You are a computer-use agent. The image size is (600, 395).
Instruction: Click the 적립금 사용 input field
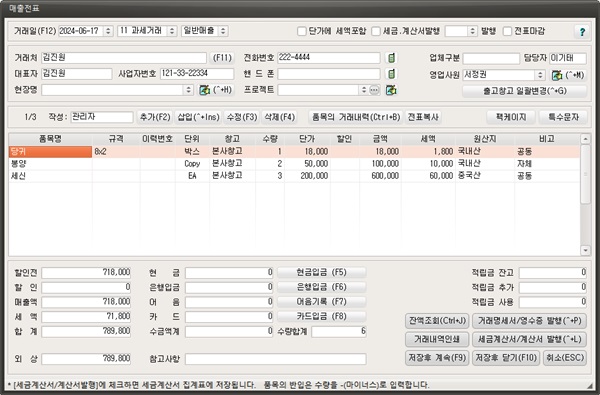coord(553,302)
